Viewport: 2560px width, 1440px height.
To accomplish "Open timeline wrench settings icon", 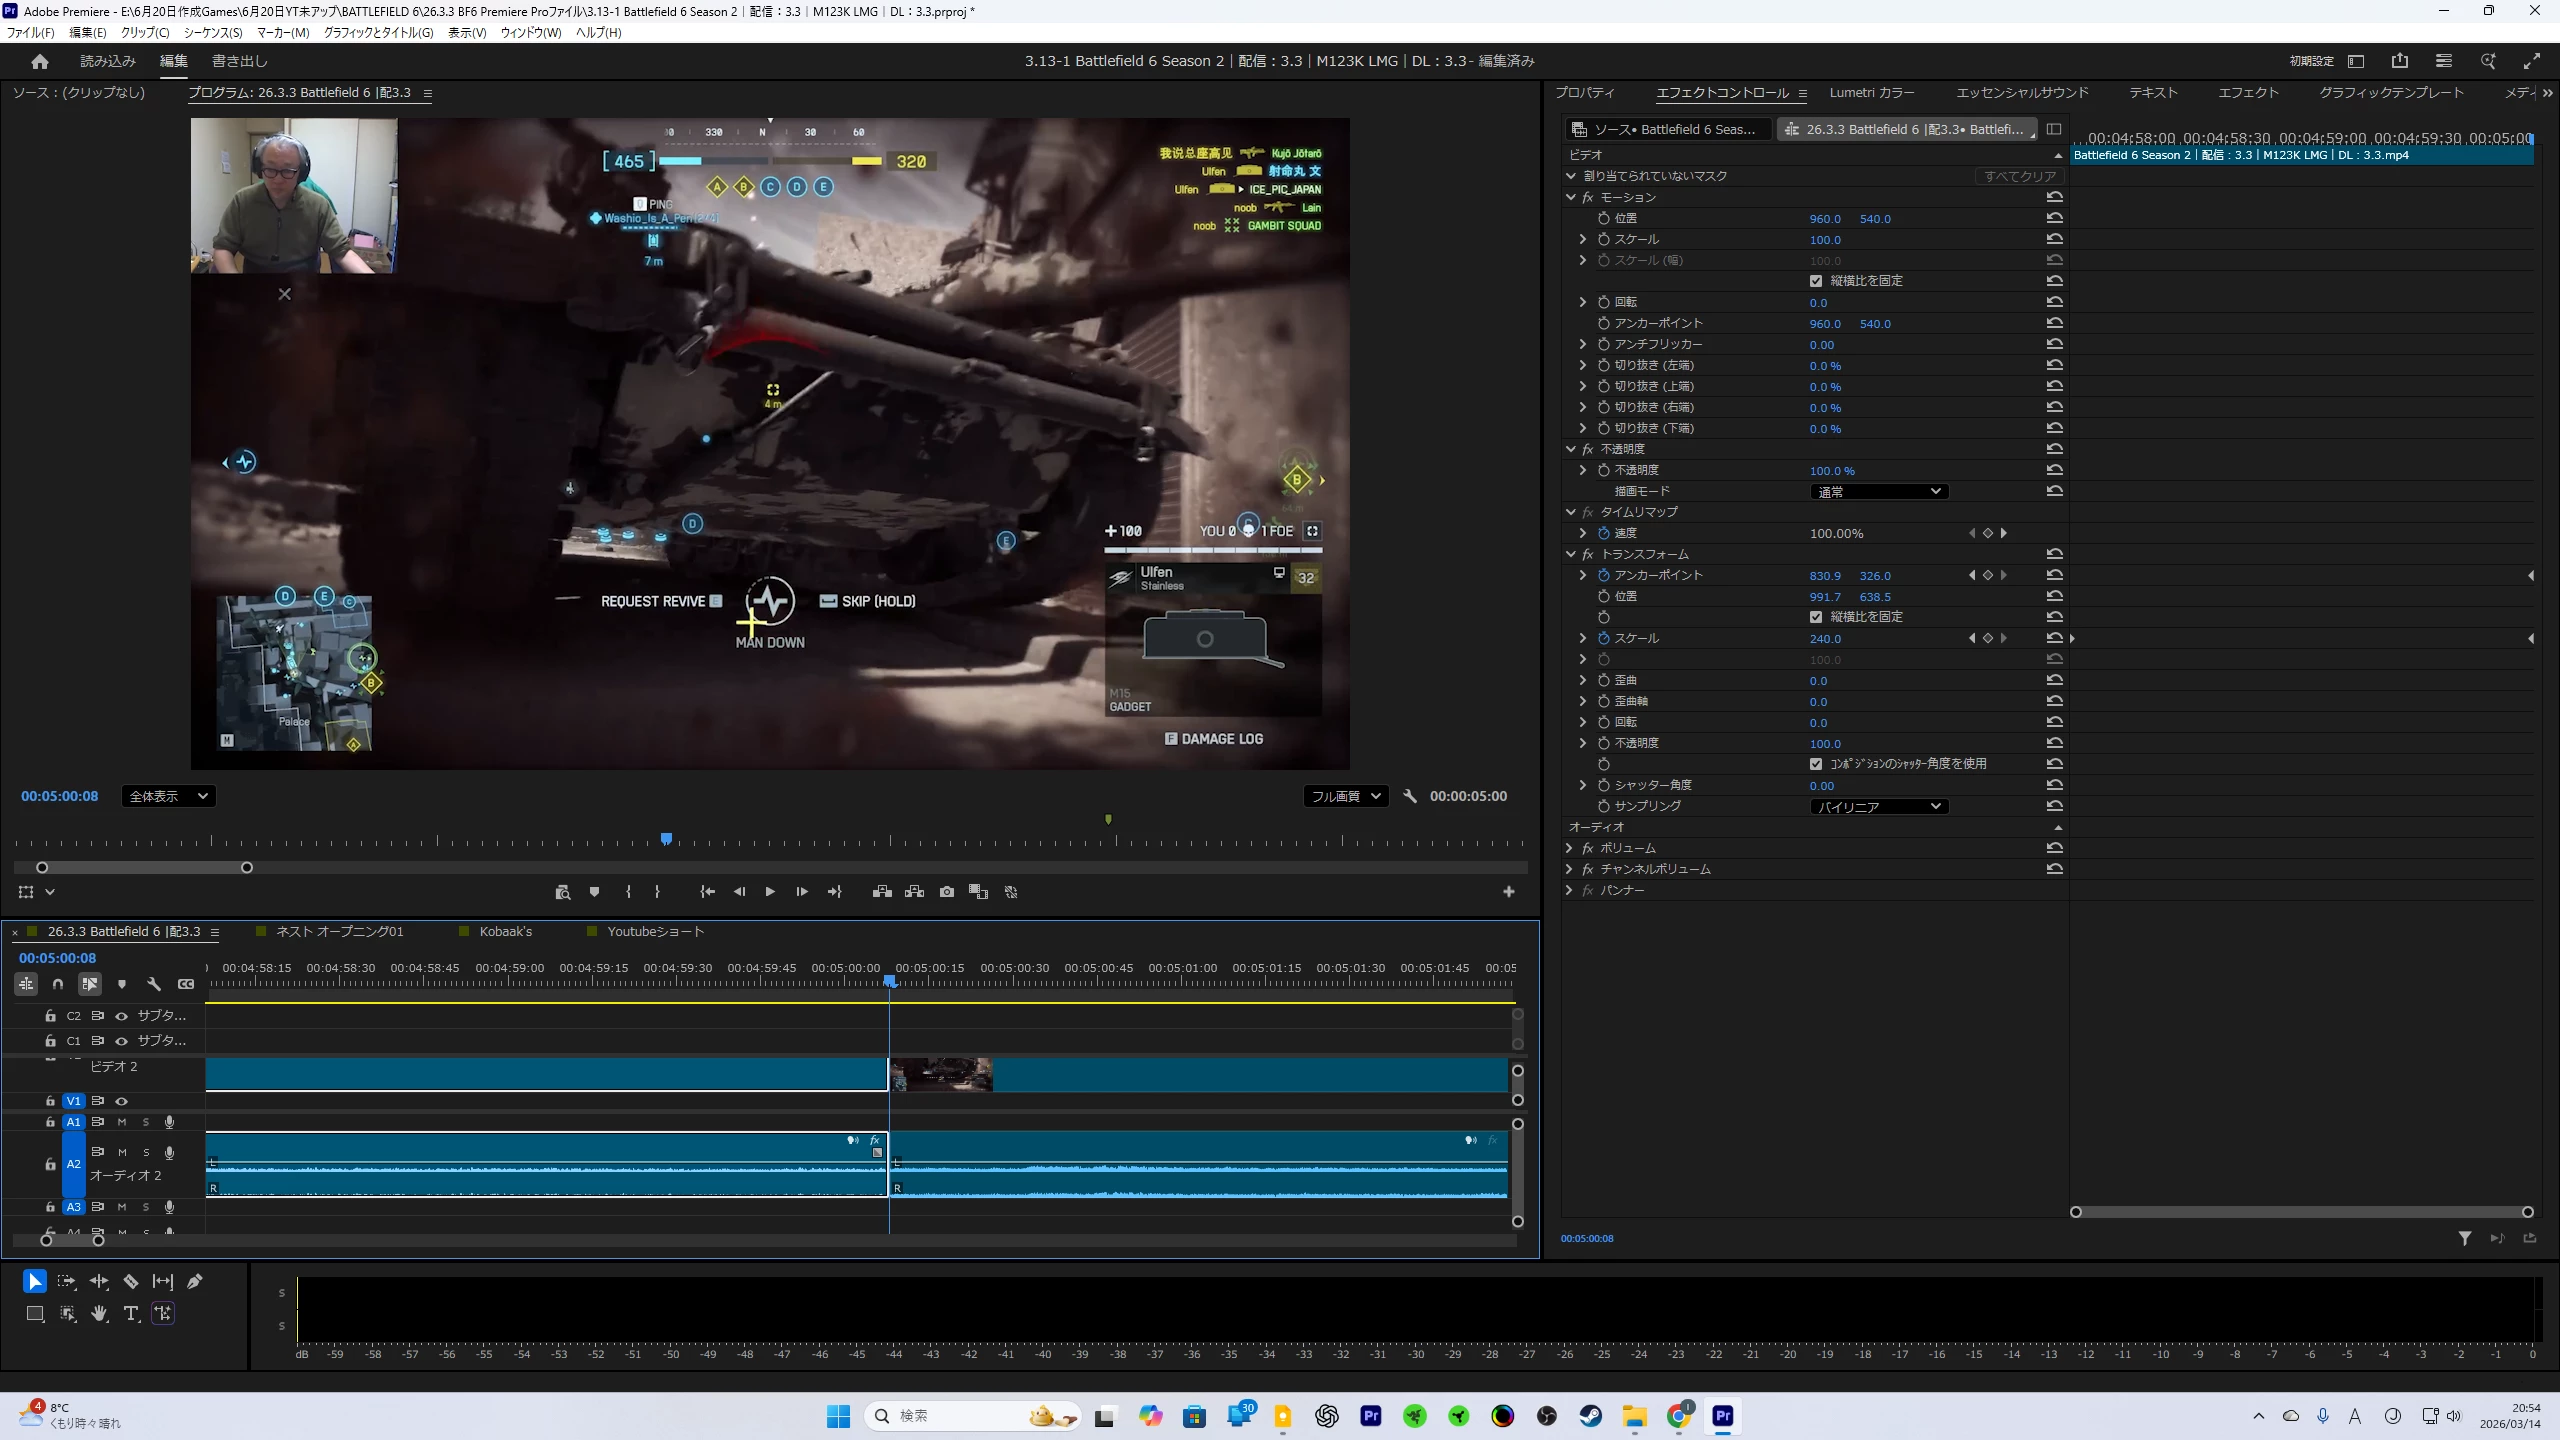I will point(154,984).
